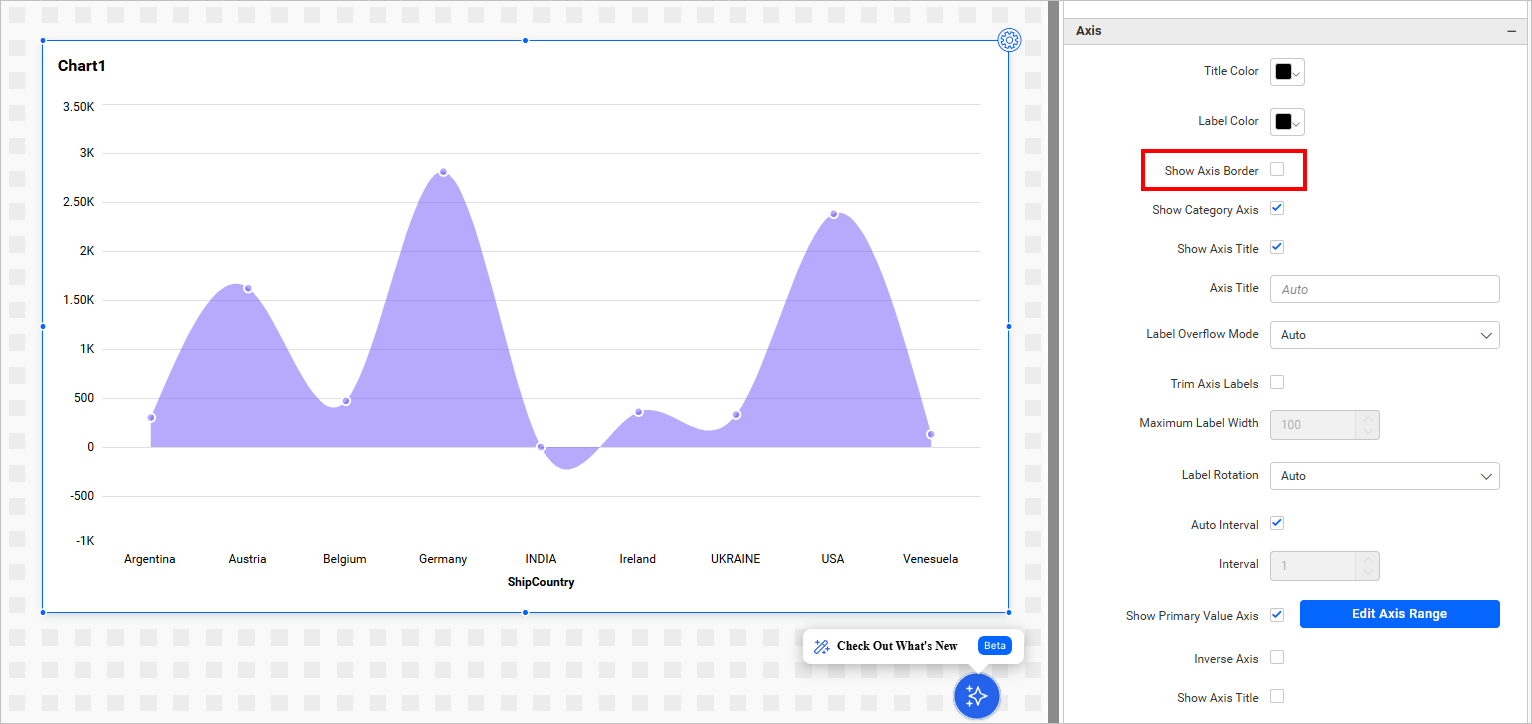1532x724 pixels.
Task: Toggle the Inverse Axis checkbox
Action: click(1277, 658)
